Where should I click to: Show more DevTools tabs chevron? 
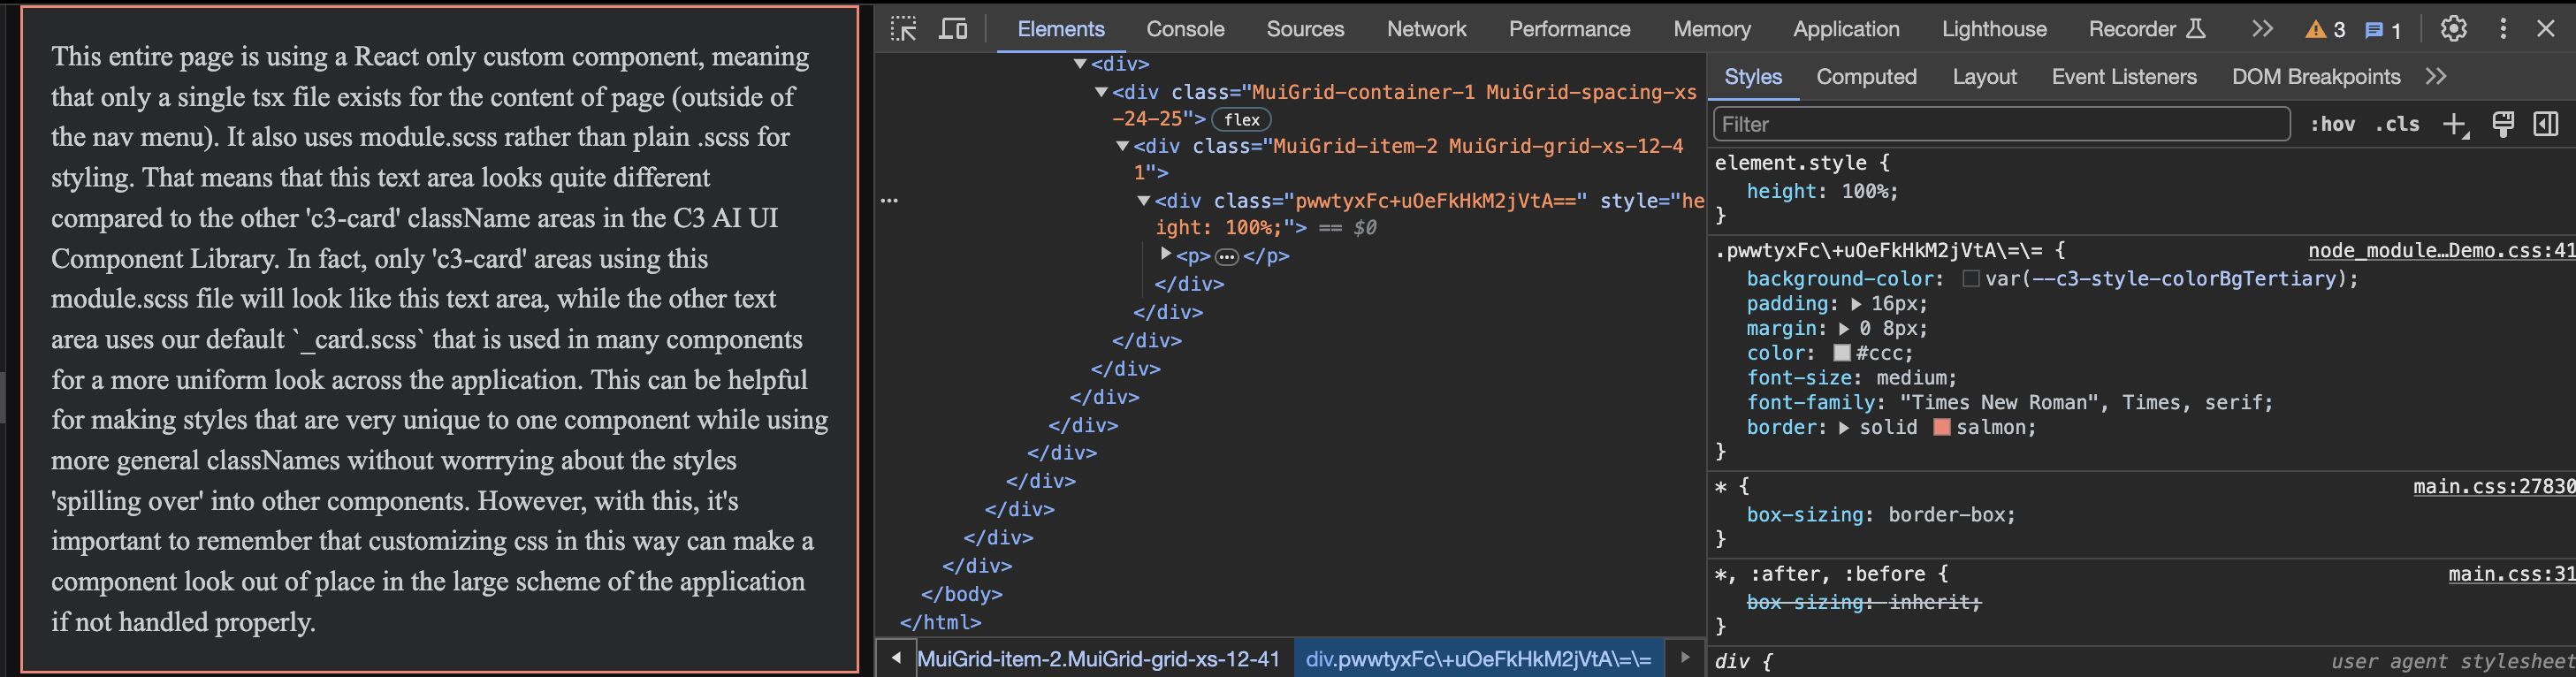click(2262, 29)
